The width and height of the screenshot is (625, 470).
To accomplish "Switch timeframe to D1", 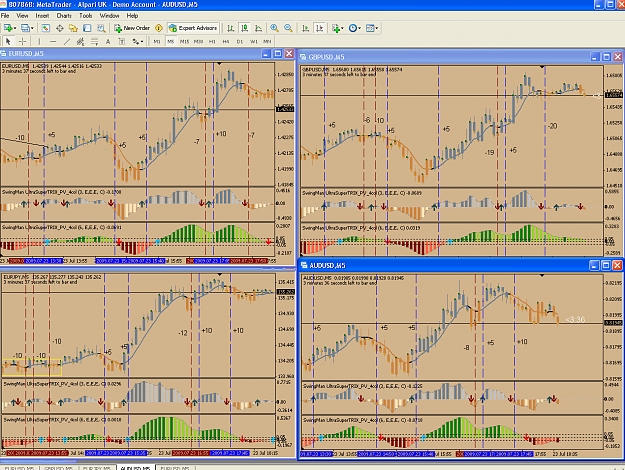I will point(240,41).
